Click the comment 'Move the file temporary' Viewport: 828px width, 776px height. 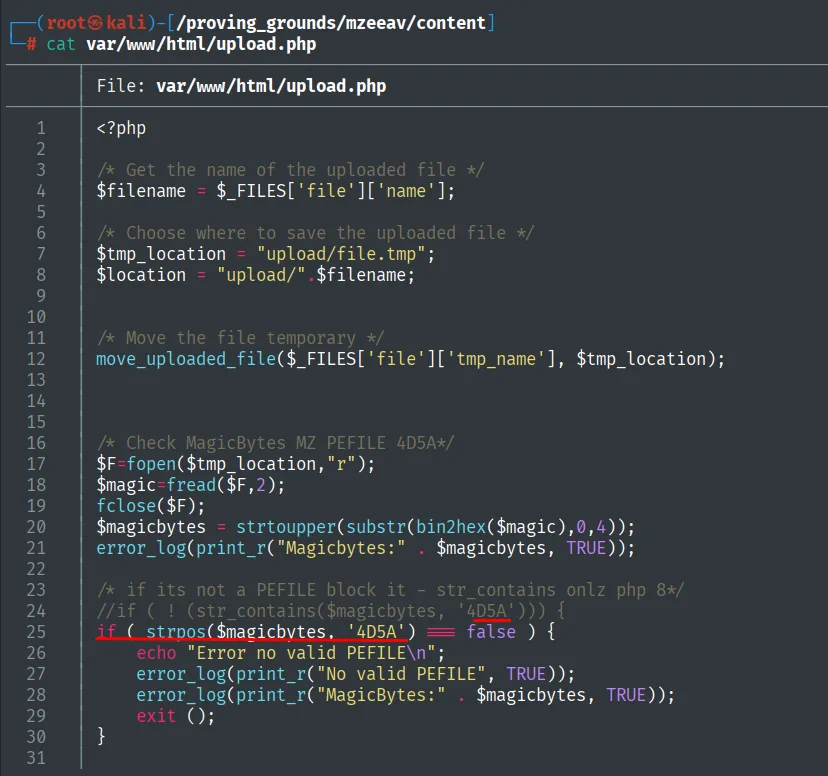(240, 338)
